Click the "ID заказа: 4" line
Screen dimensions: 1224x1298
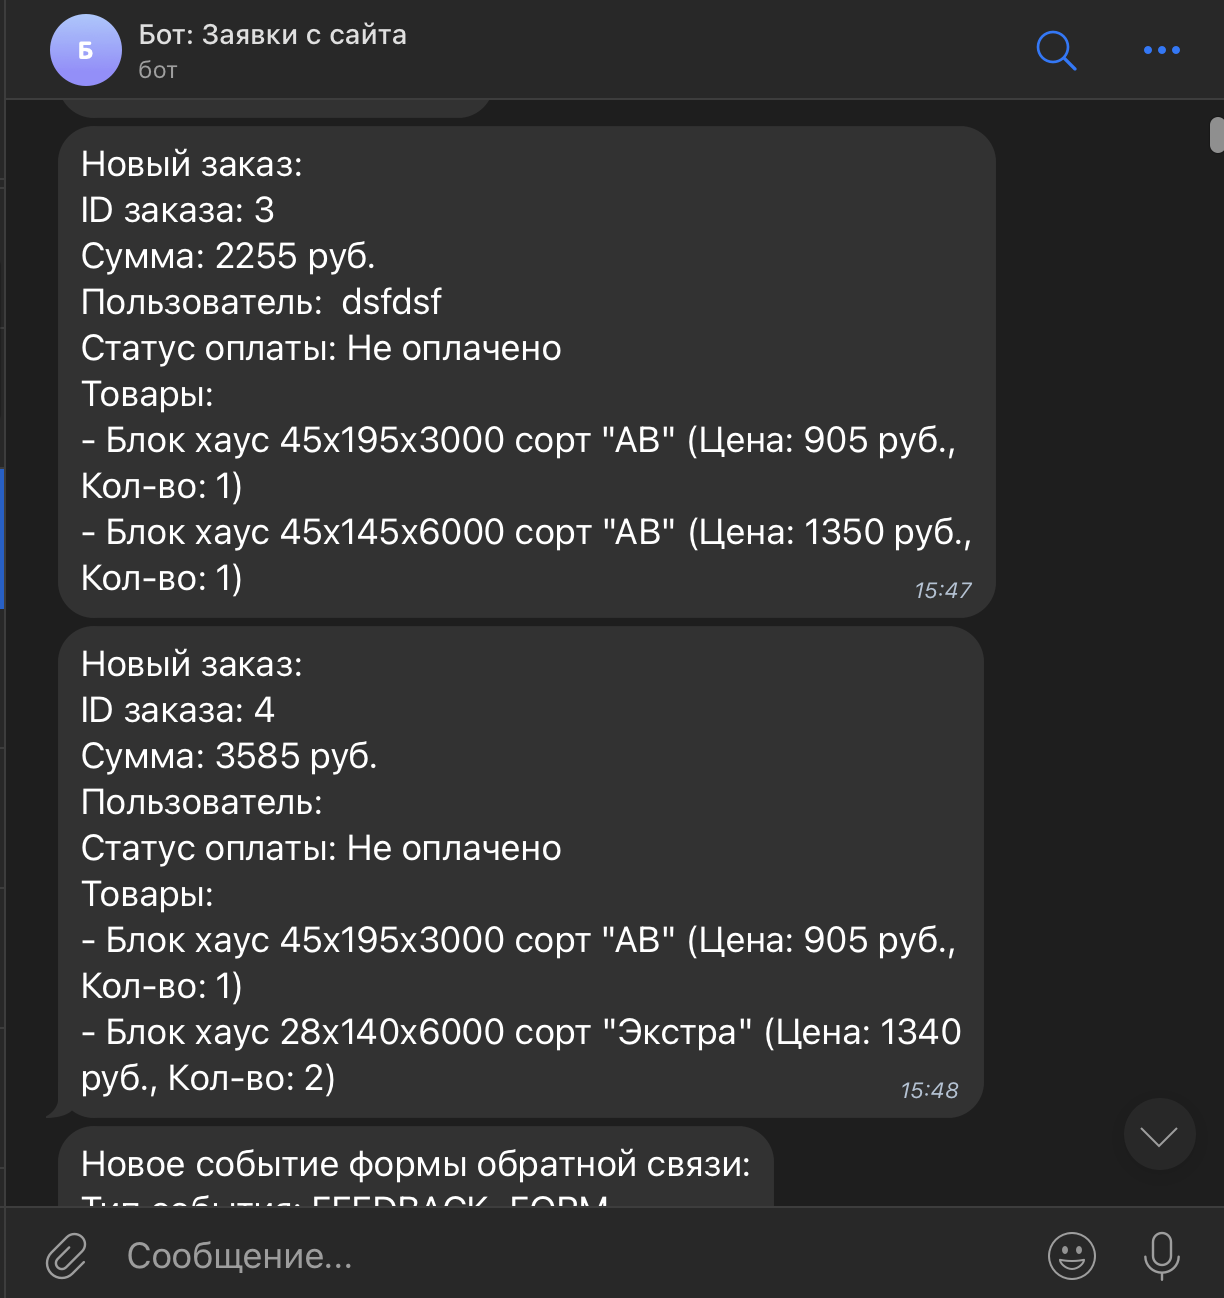pos(178,710)
